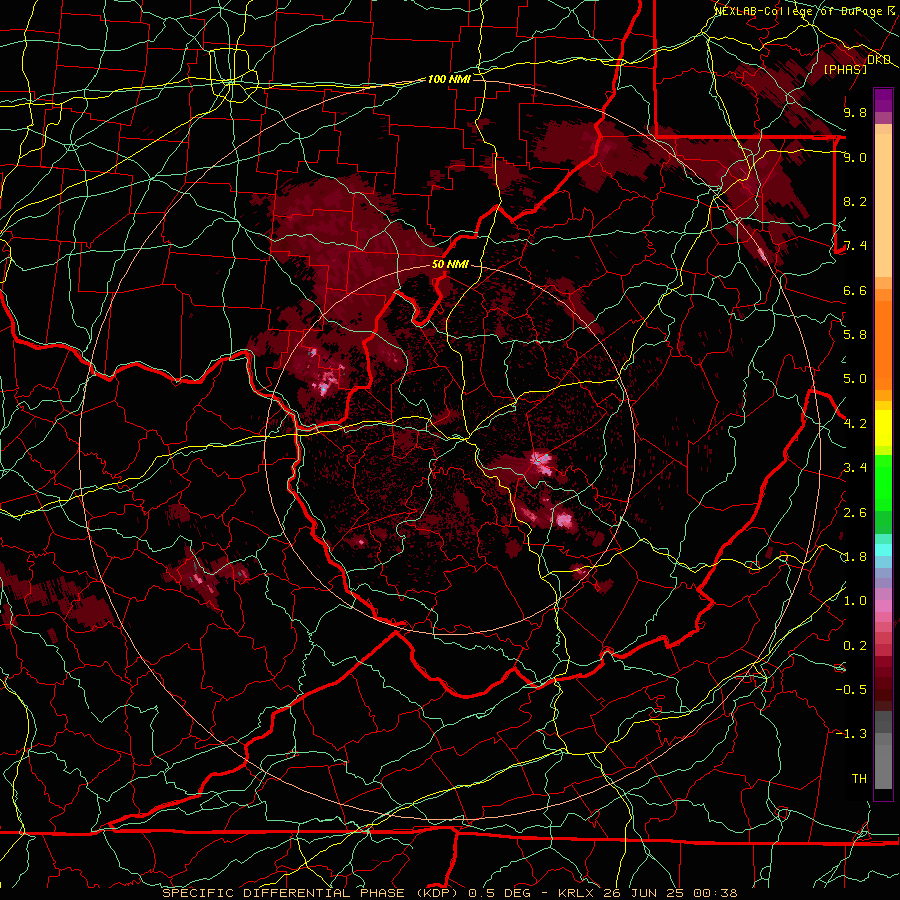This screenshot has height=900, width=900.
Task: Click the '9.8' value on color scale
Action: point(855,112)
